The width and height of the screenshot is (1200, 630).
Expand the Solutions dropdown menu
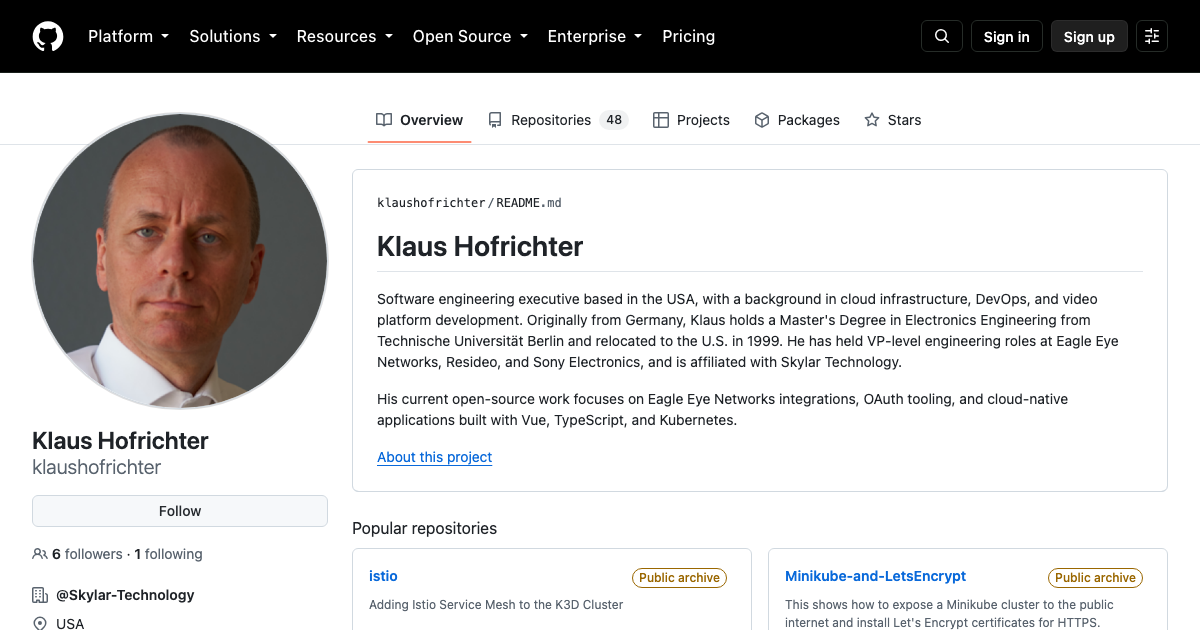[233, 36]
